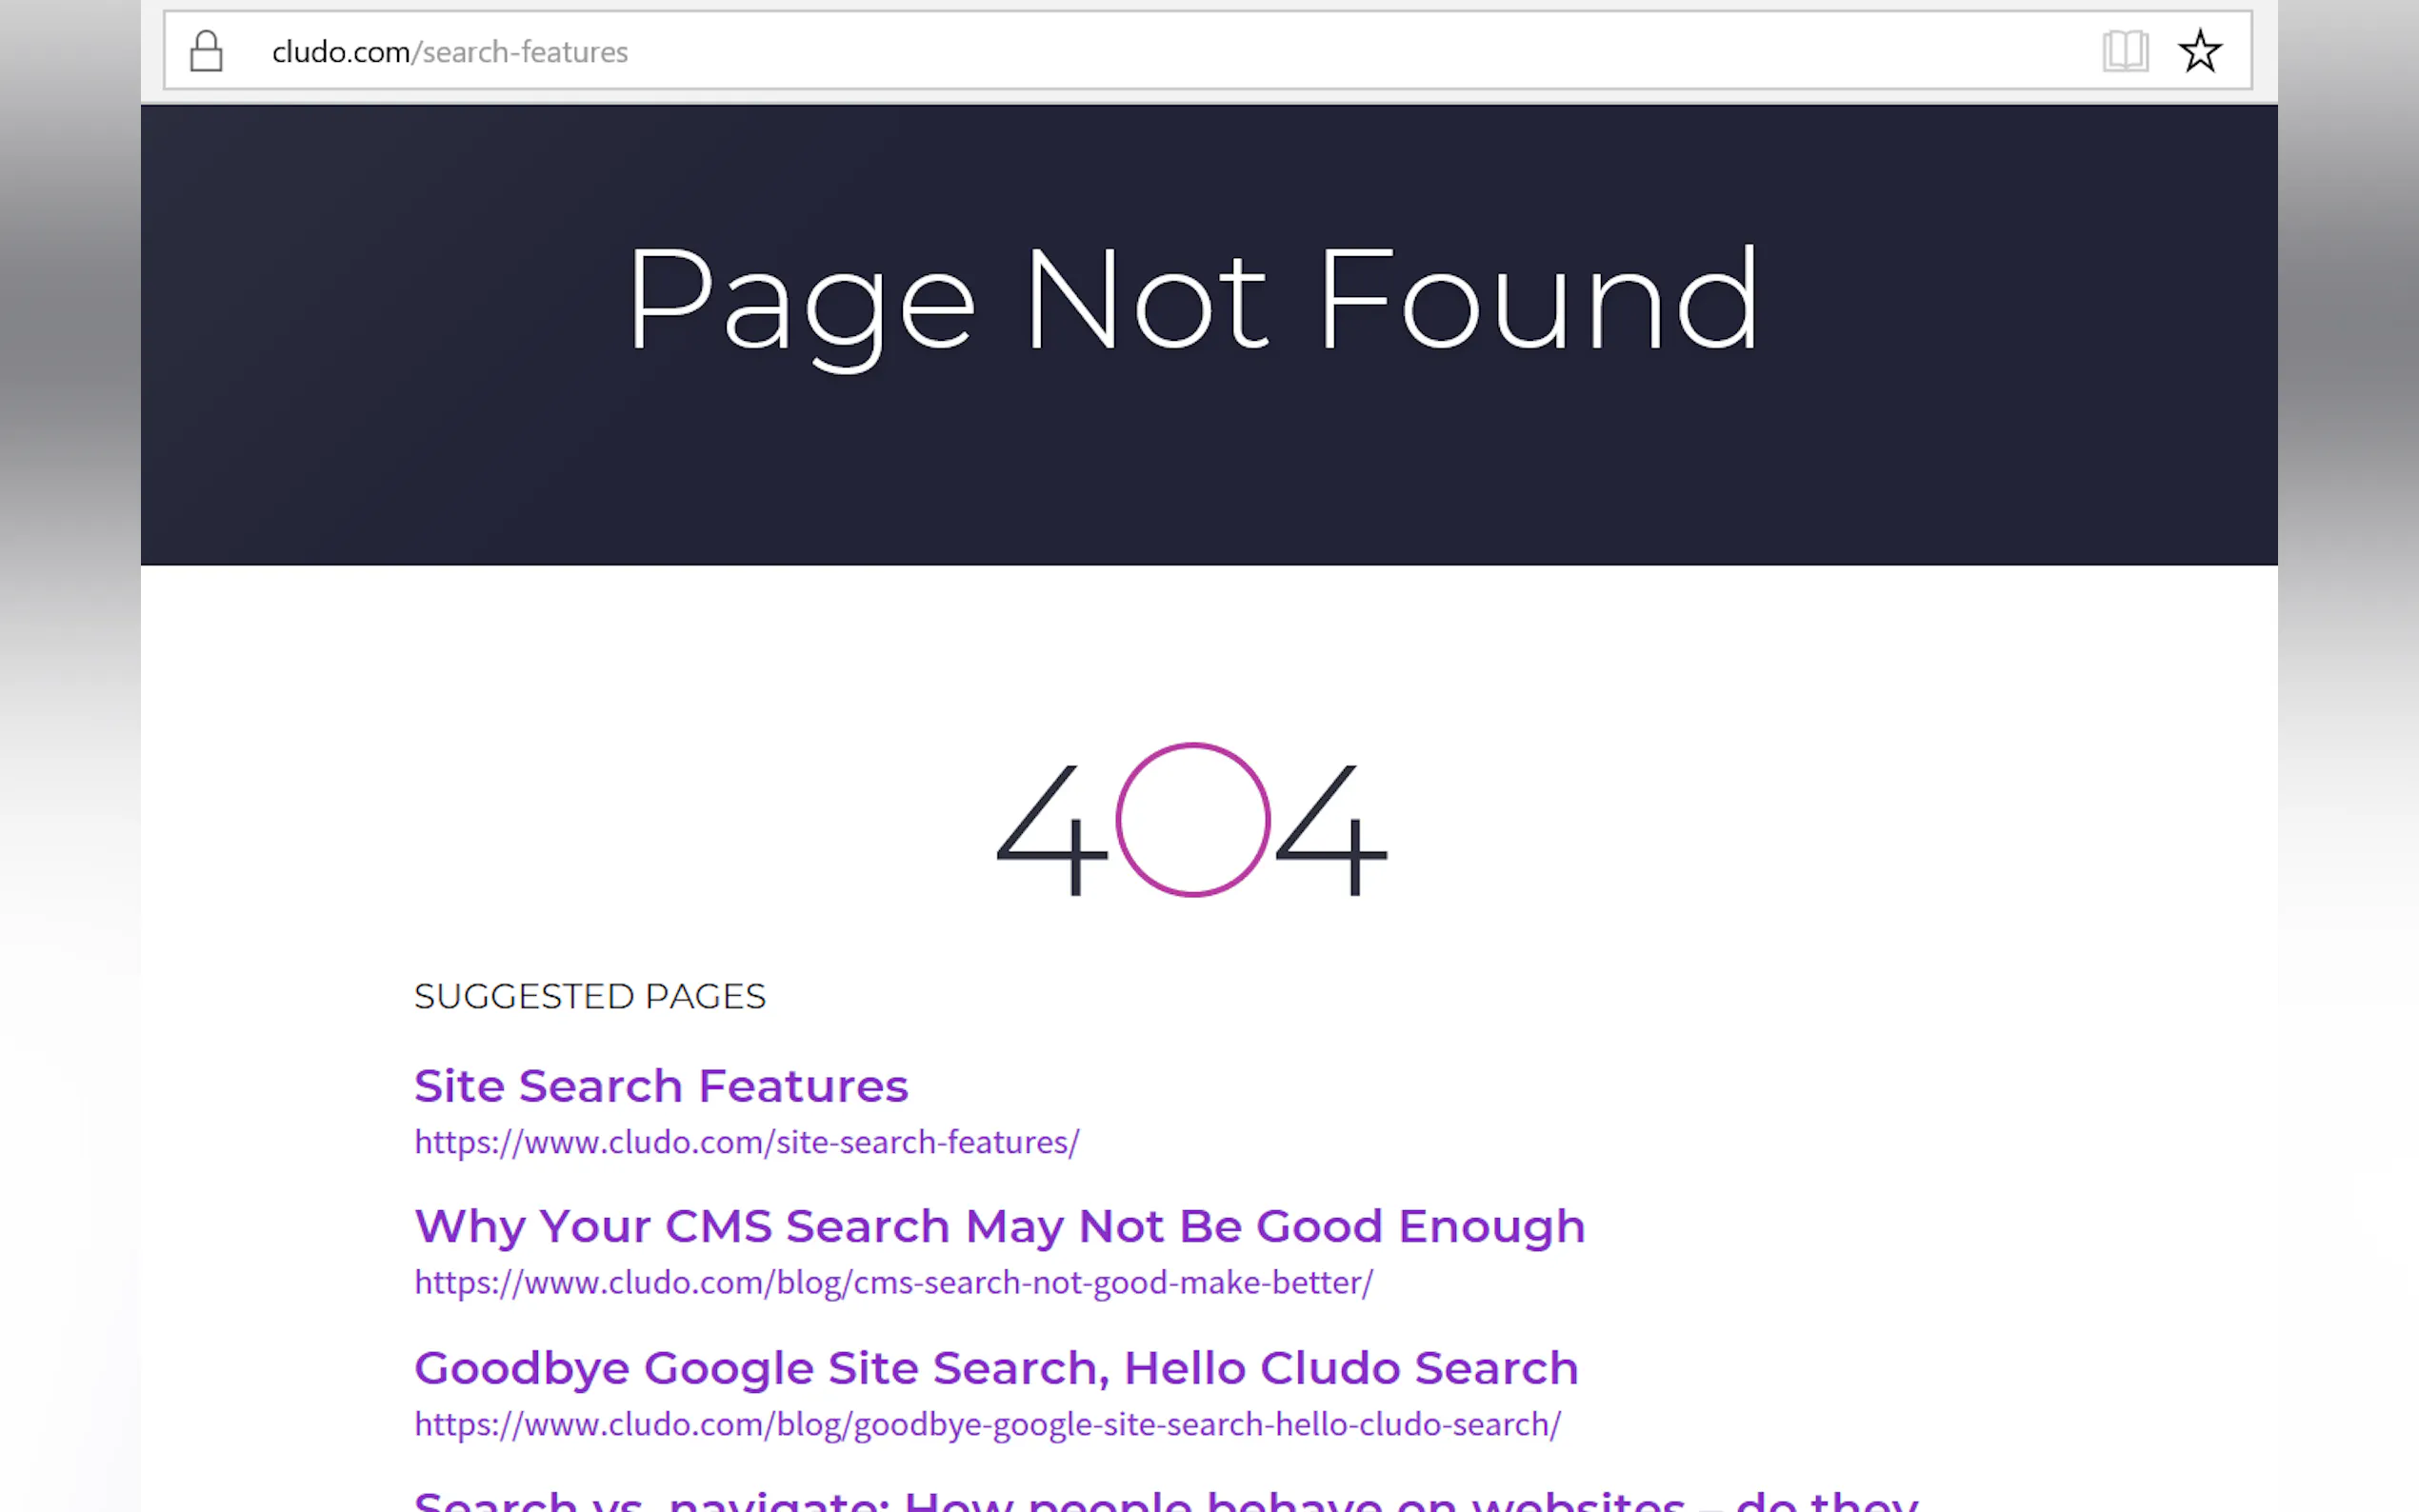Click the cludo.com domain in the URL

[x=340, y=52]
